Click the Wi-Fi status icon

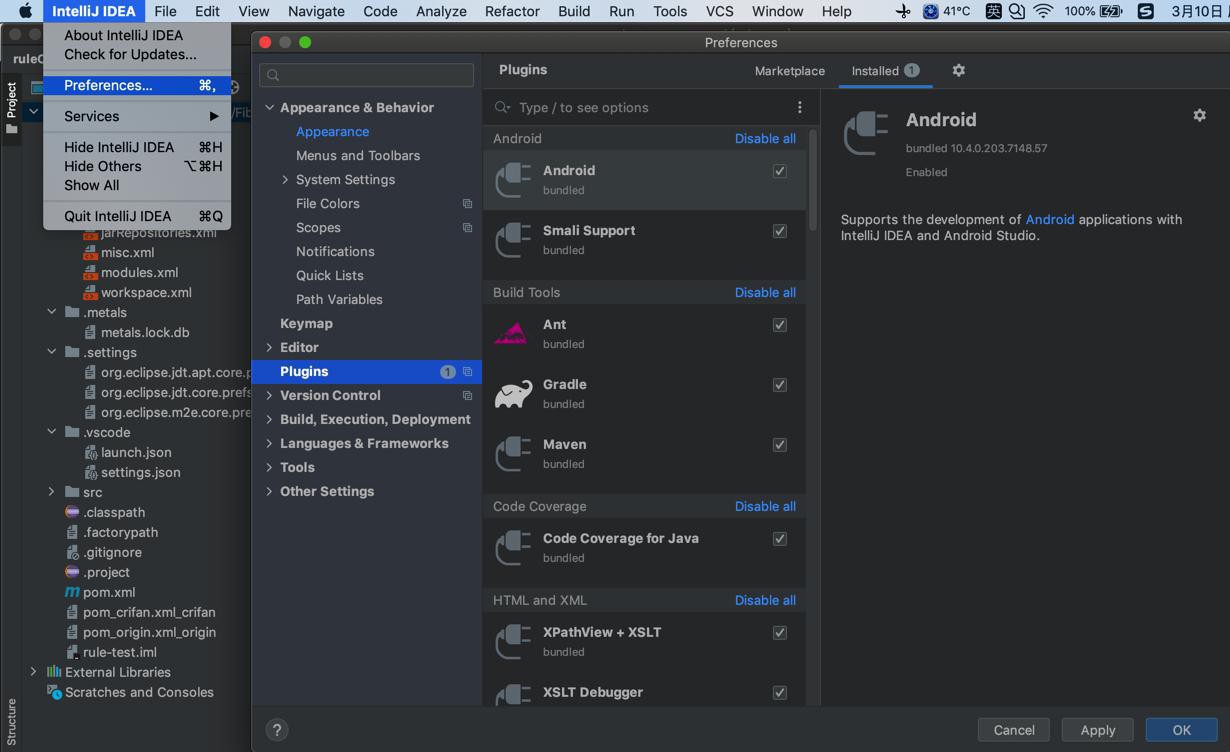[1043, 11]
